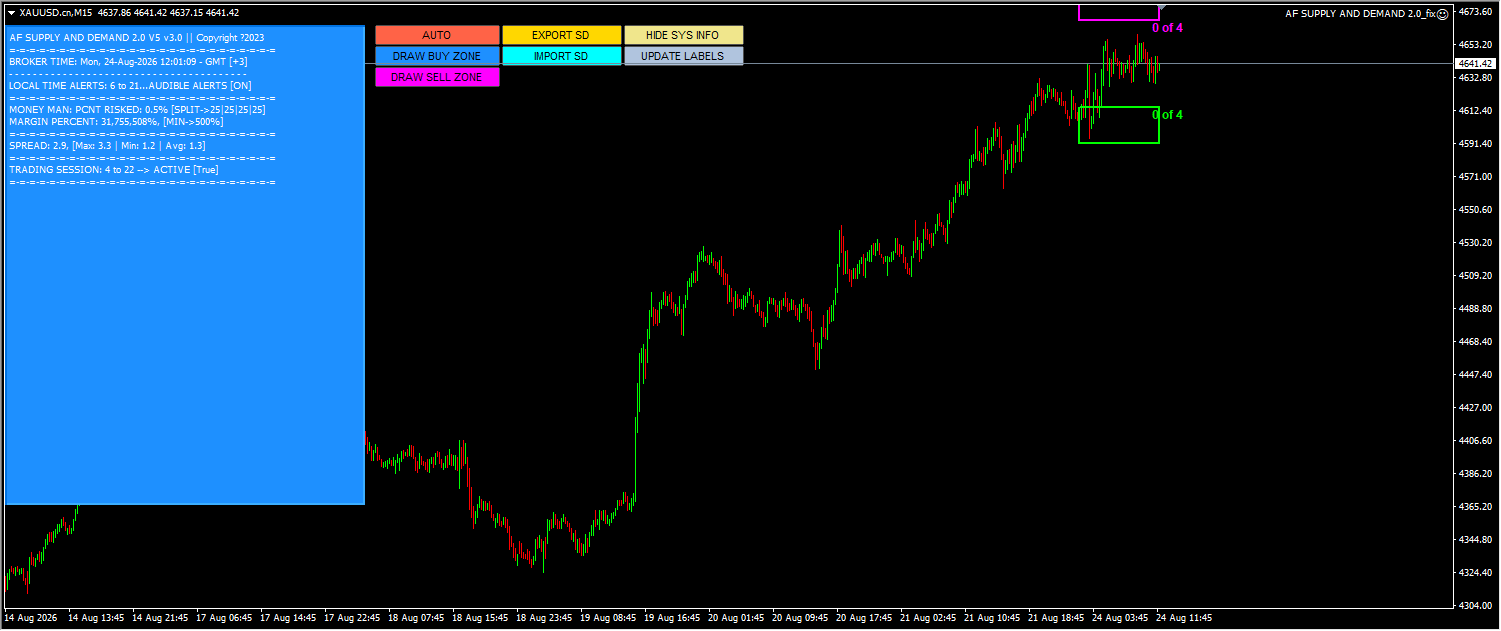Click the DRAW SELL ZONE button

437,77
